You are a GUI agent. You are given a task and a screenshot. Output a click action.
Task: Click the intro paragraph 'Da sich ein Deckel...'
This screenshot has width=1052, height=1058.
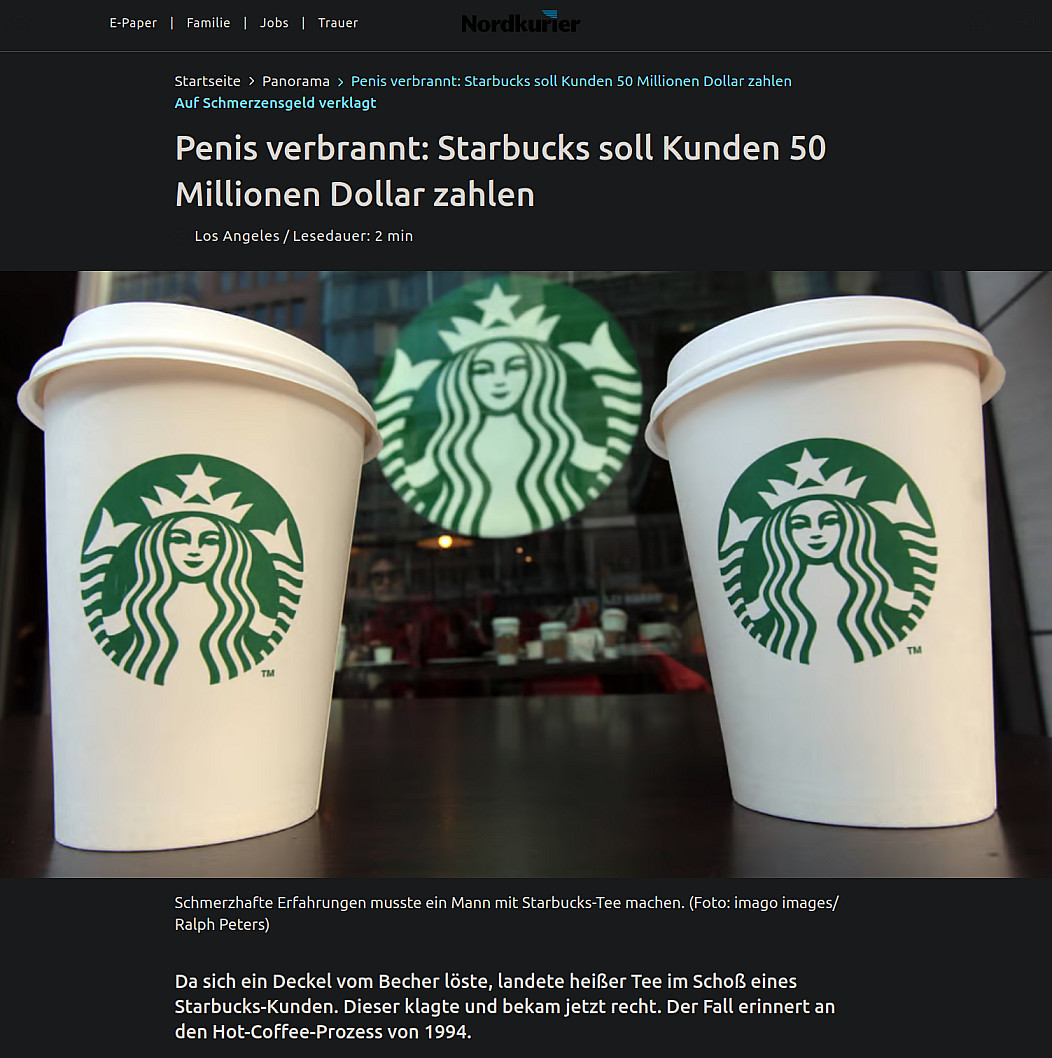click(x=505, y=1006)
